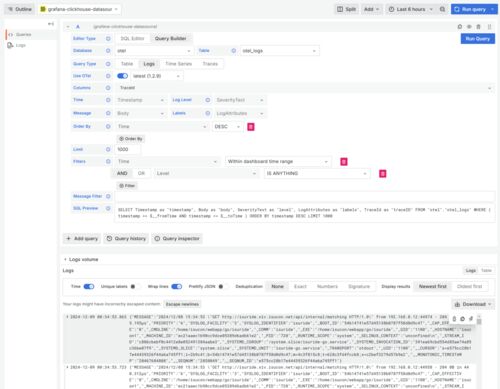
Task: Open the Query inspector
Action: tap(177, 239)
